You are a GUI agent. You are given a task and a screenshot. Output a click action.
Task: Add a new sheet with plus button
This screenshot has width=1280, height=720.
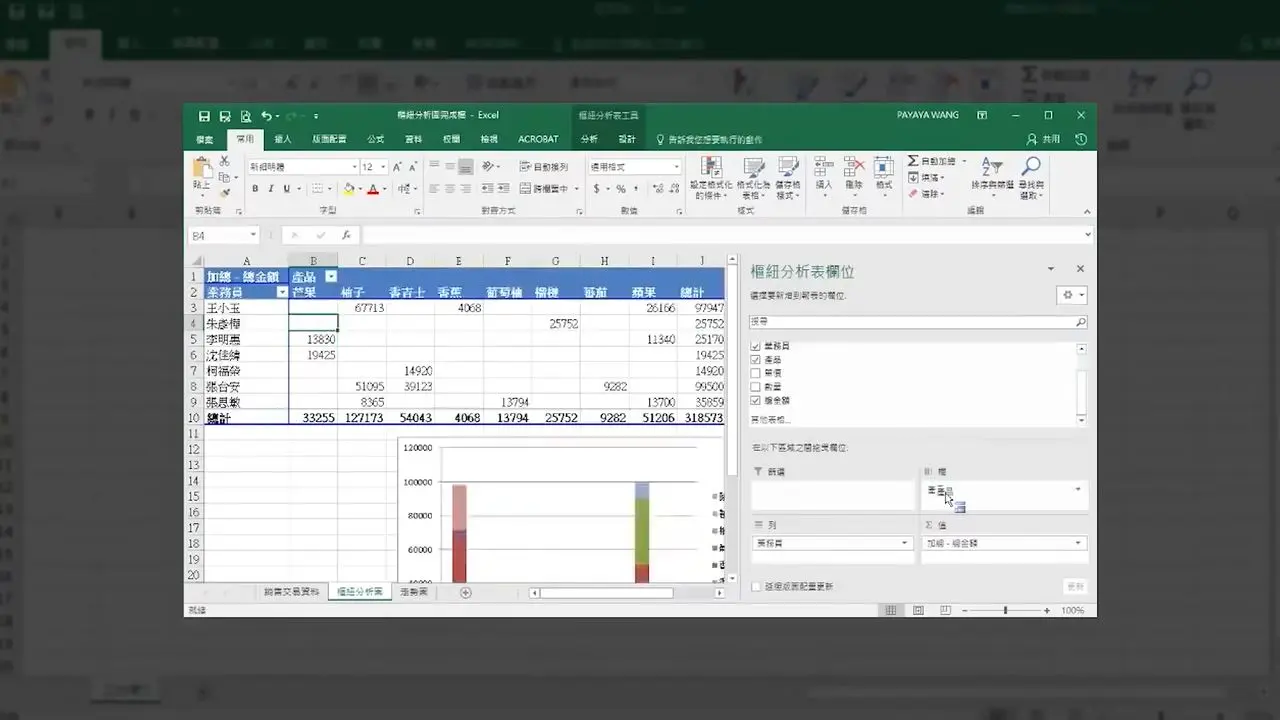pyautogui.click(x=465, y=593)
